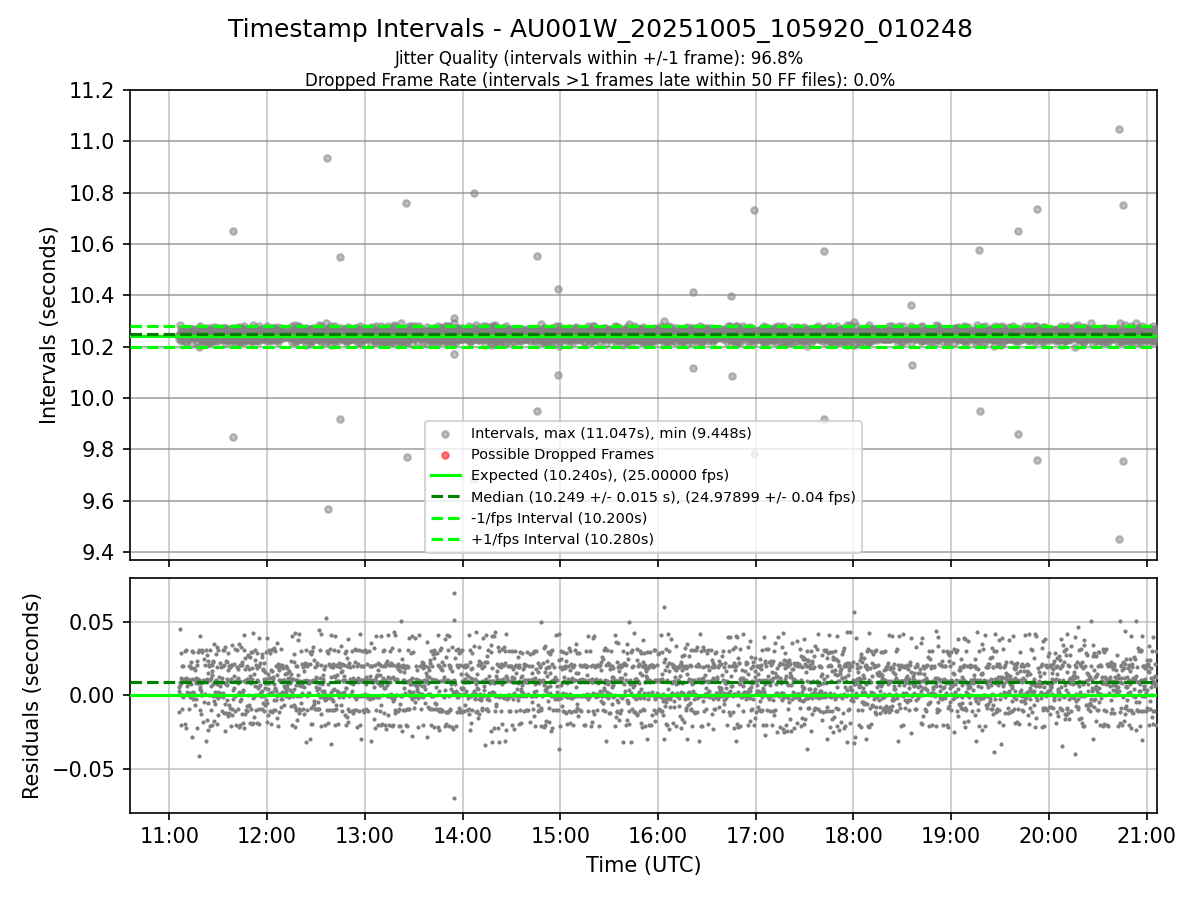
Task: Click the 'Dropped Frame Rate' 0.0% subtitle line
Action: 600,80
